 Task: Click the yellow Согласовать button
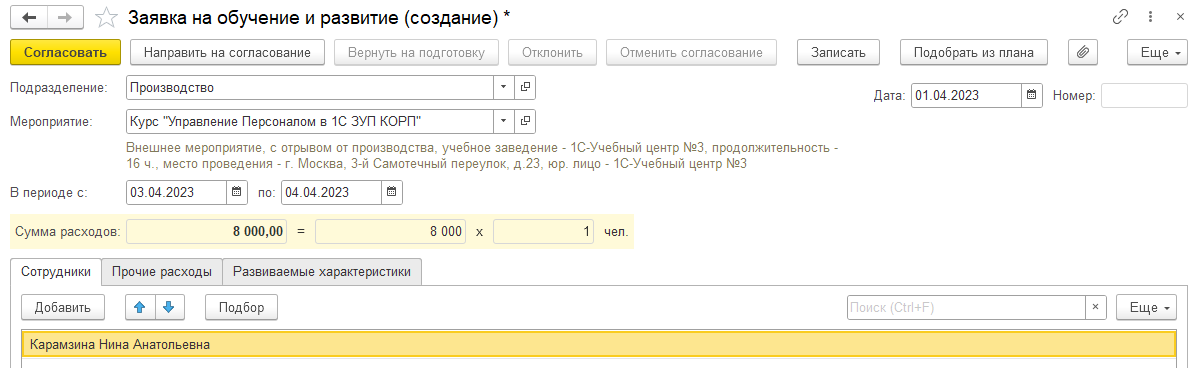pos(66,53)
